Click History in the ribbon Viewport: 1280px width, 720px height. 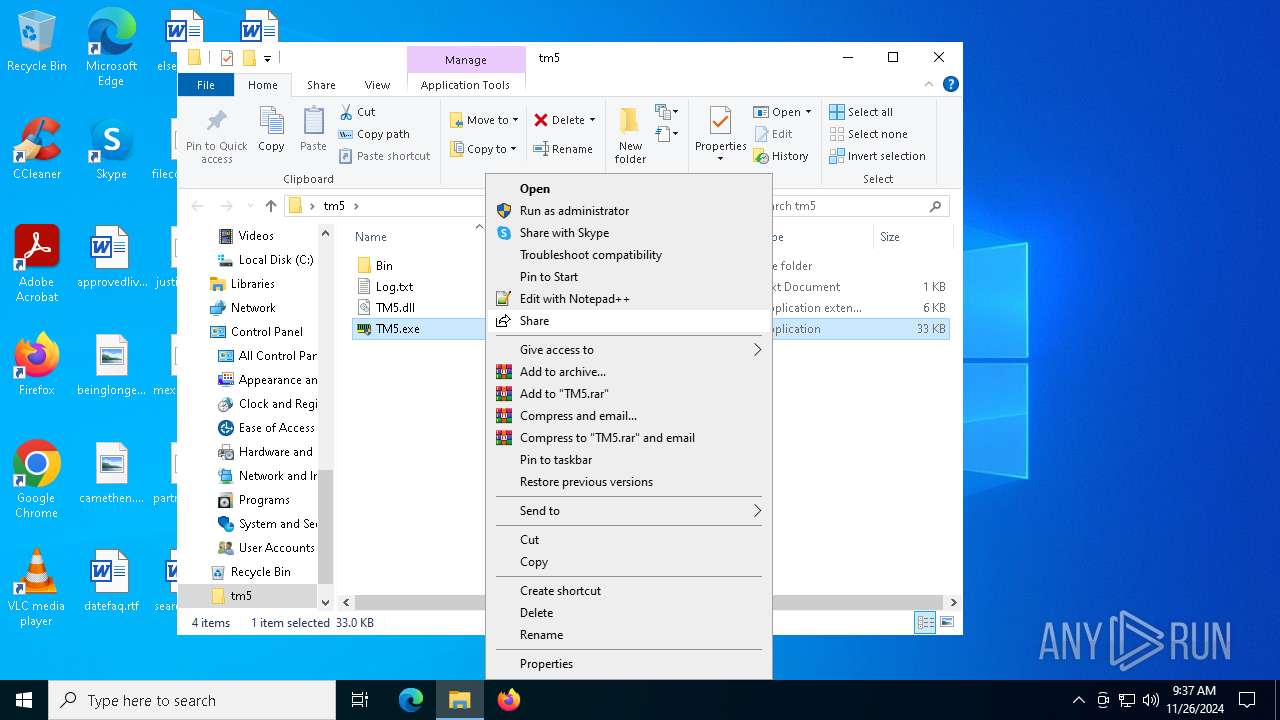(x=781, y=156)
